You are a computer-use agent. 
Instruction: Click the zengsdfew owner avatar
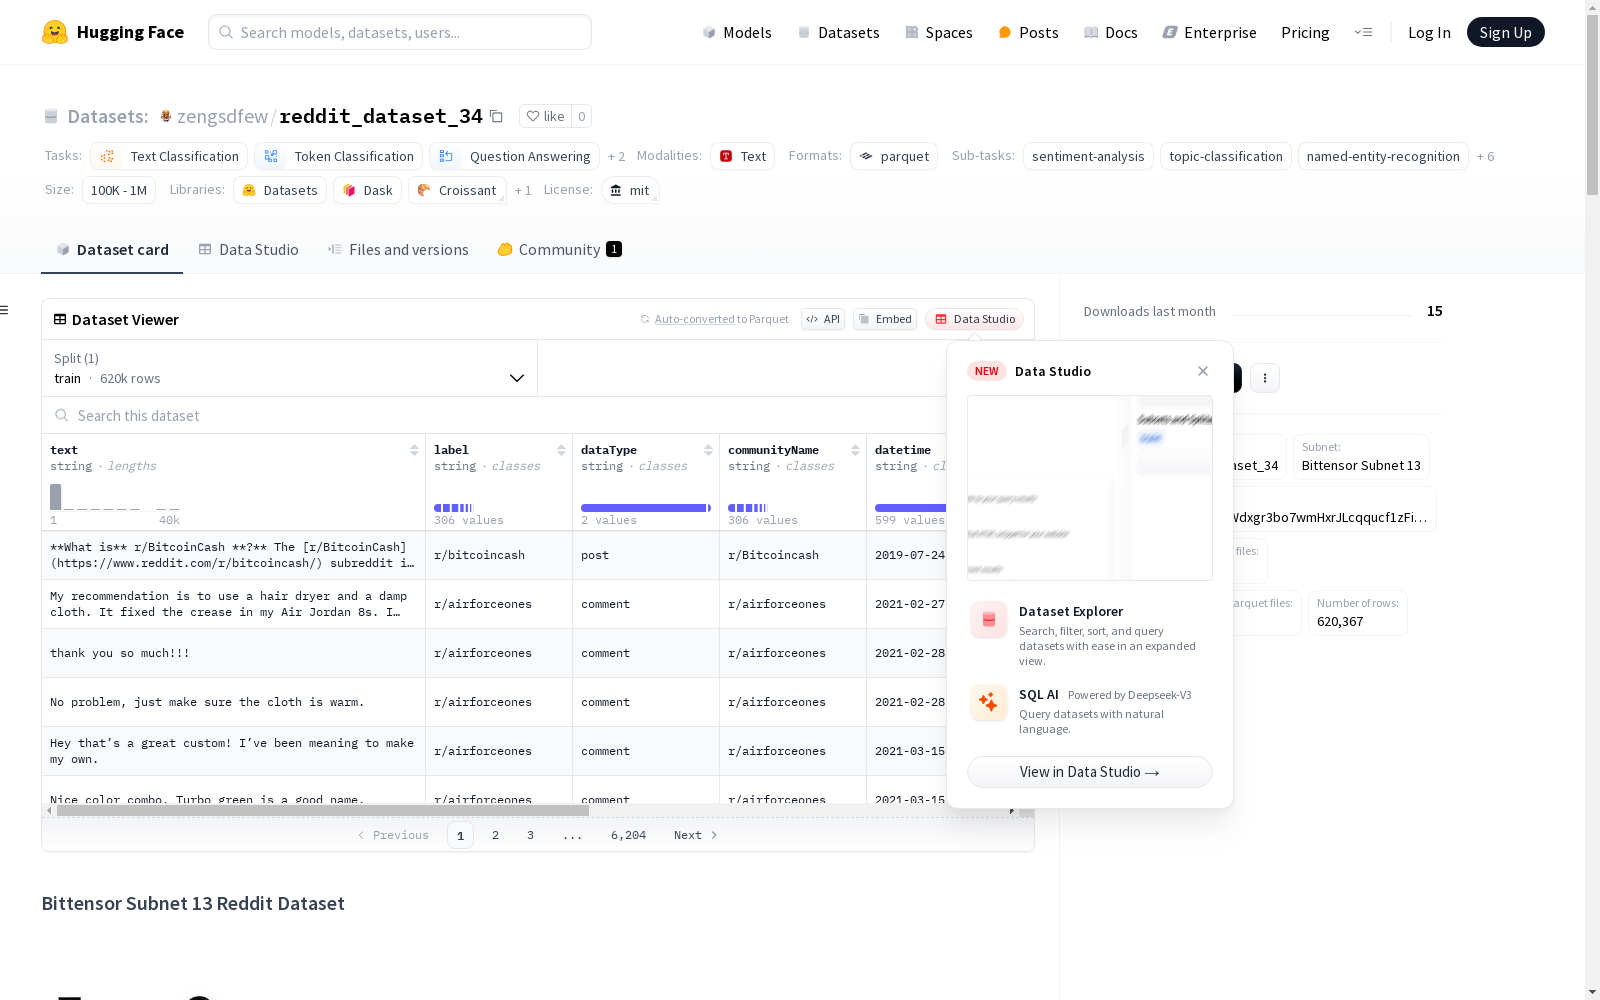click(x=166, y=116)
